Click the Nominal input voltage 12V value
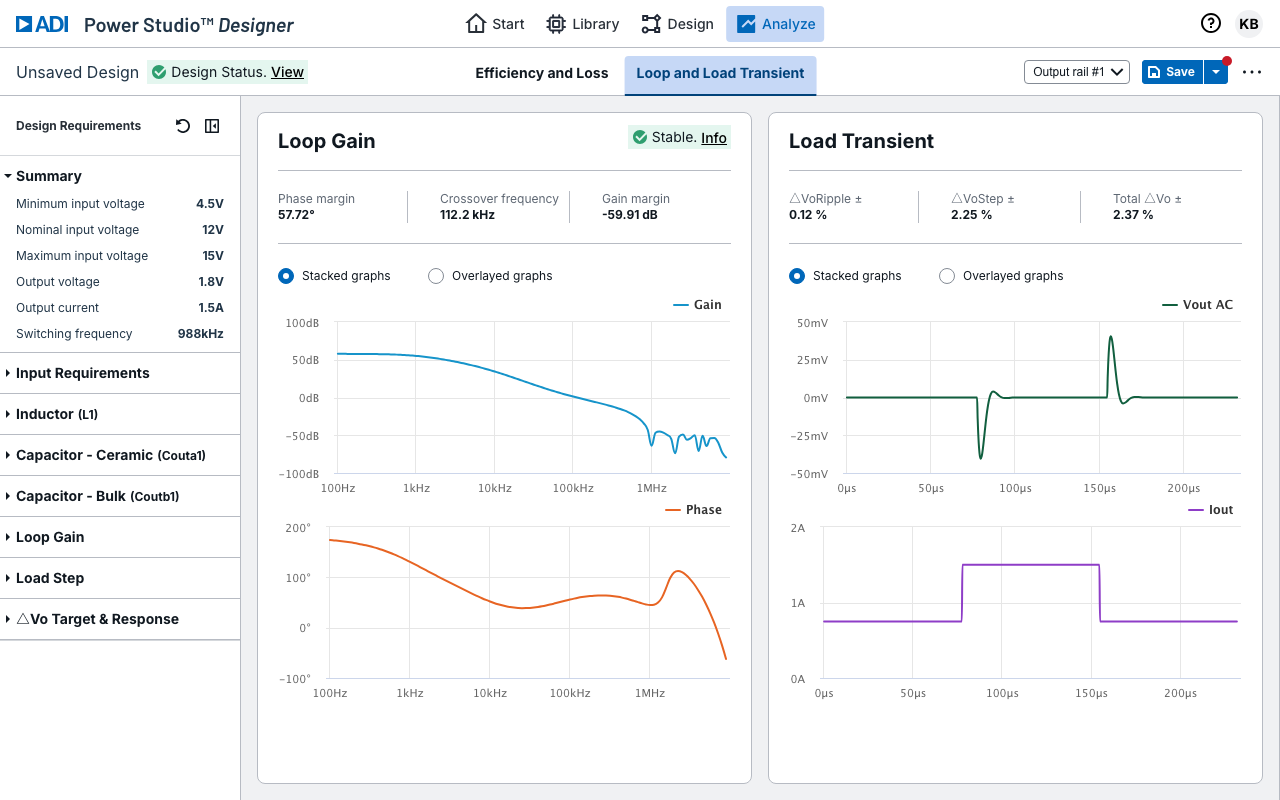Viewport: 1280px width, 800px height. point(212,230)
